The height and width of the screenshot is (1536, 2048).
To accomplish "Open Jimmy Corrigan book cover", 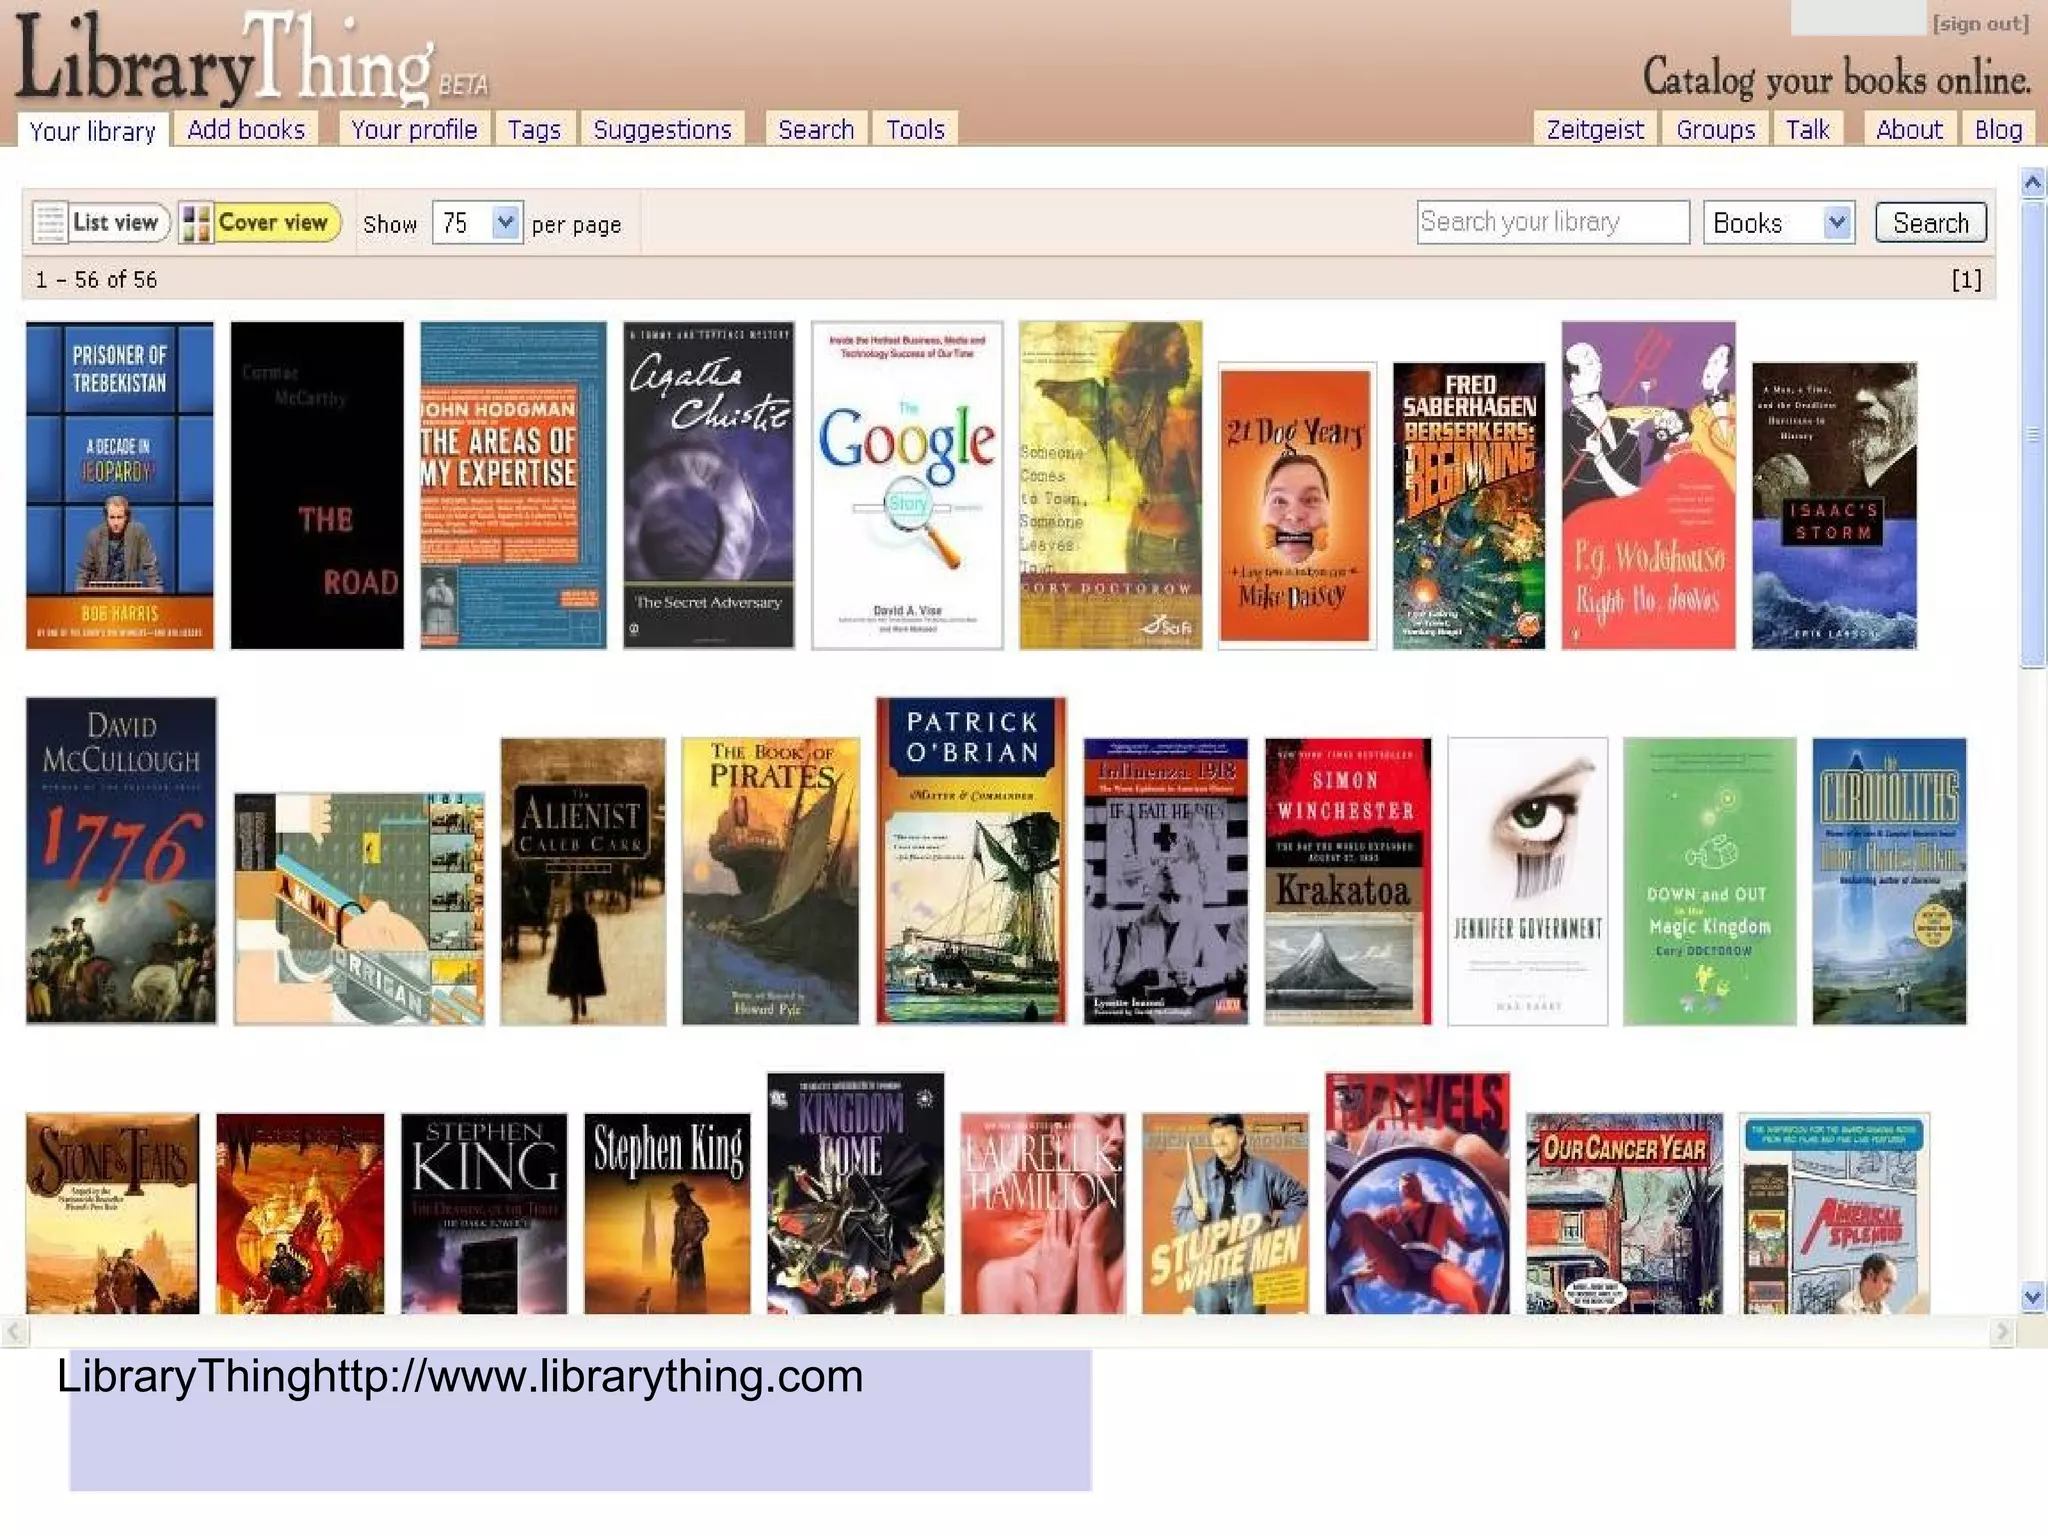I will pos(359,909).
